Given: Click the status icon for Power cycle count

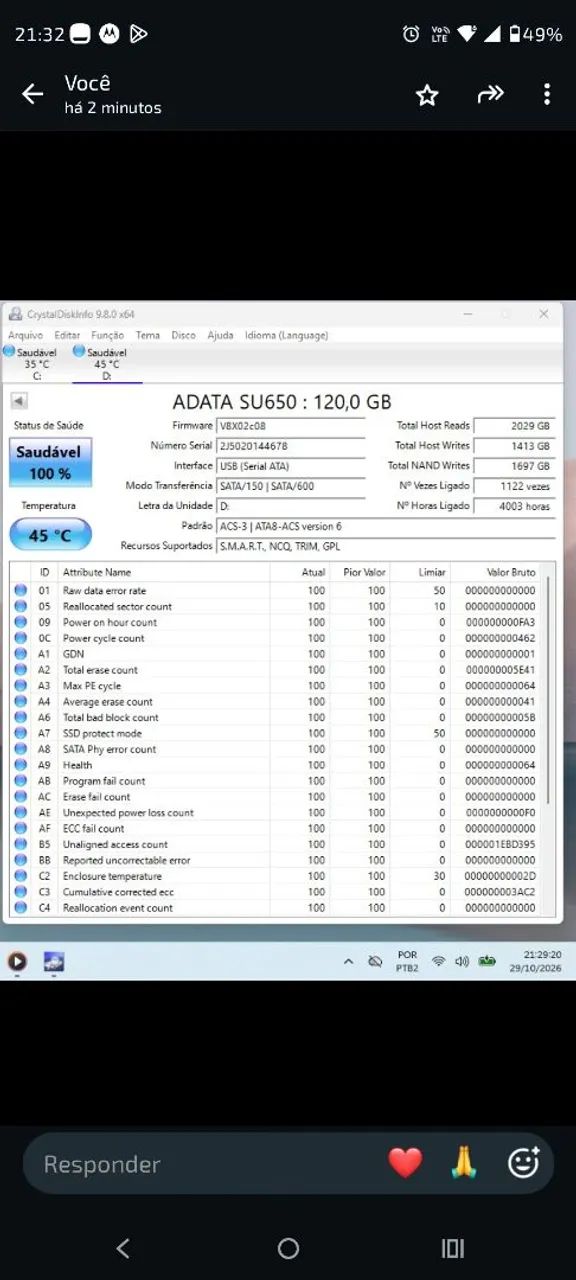Looking at the screenshot, I should coord(20,638).
